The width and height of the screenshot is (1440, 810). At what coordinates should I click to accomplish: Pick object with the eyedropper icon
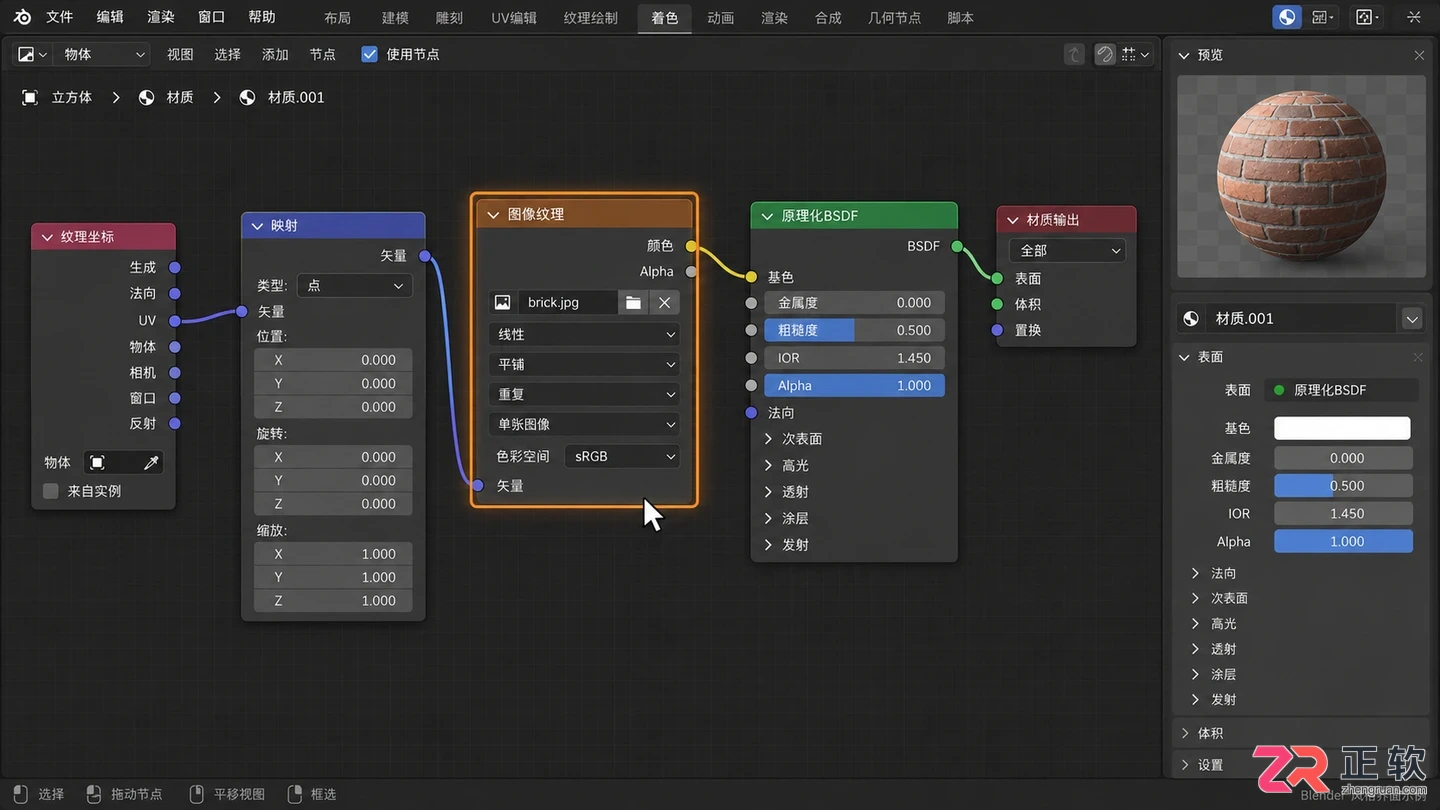pos(151,462)
